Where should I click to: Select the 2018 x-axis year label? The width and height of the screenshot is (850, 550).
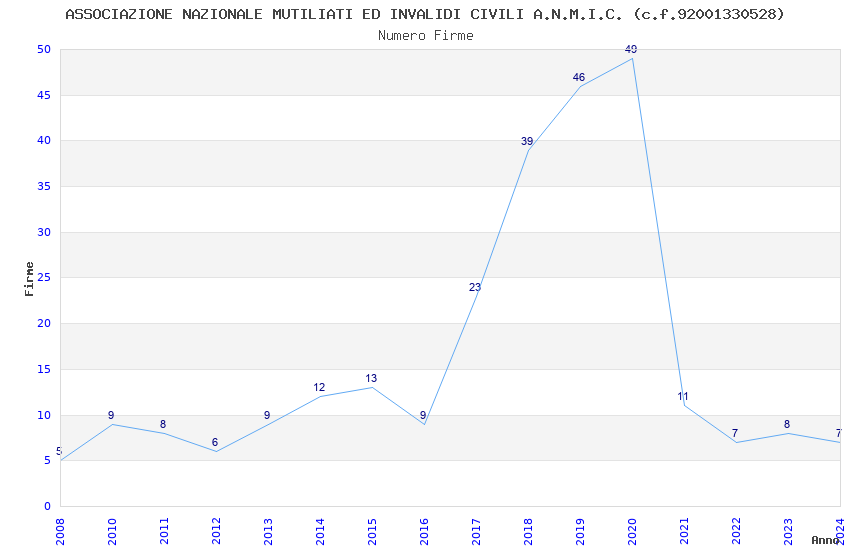pyautogui.click(x=529, y=532)
